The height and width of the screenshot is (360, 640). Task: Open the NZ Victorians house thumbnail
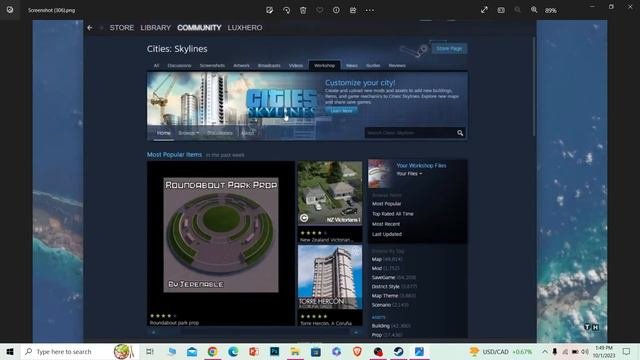[330, 193]
